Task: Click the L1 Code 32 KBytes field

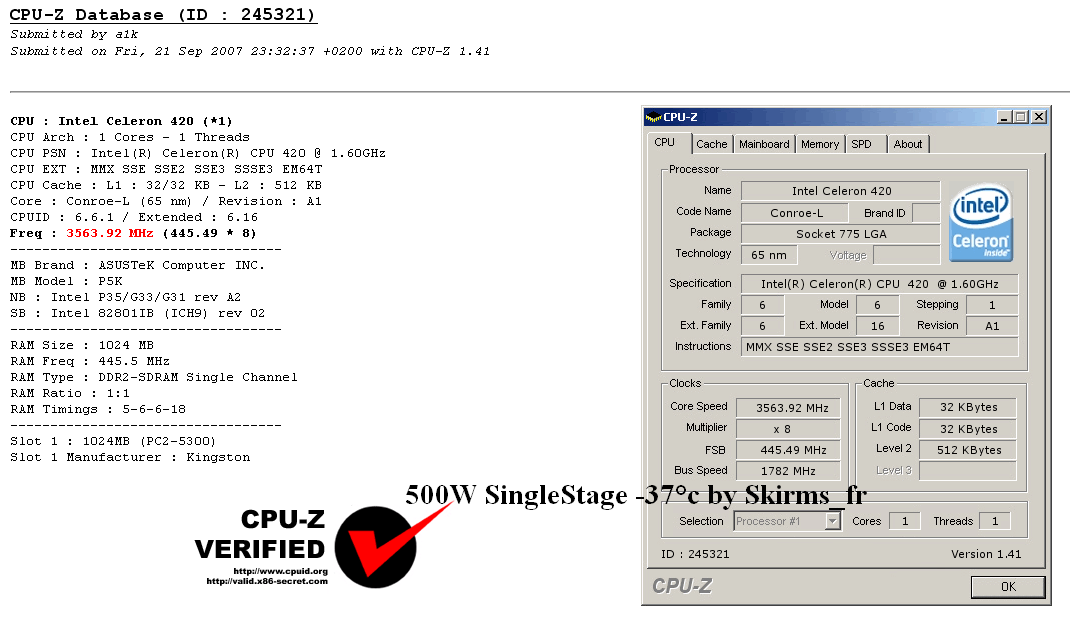Action: (968, 429)
